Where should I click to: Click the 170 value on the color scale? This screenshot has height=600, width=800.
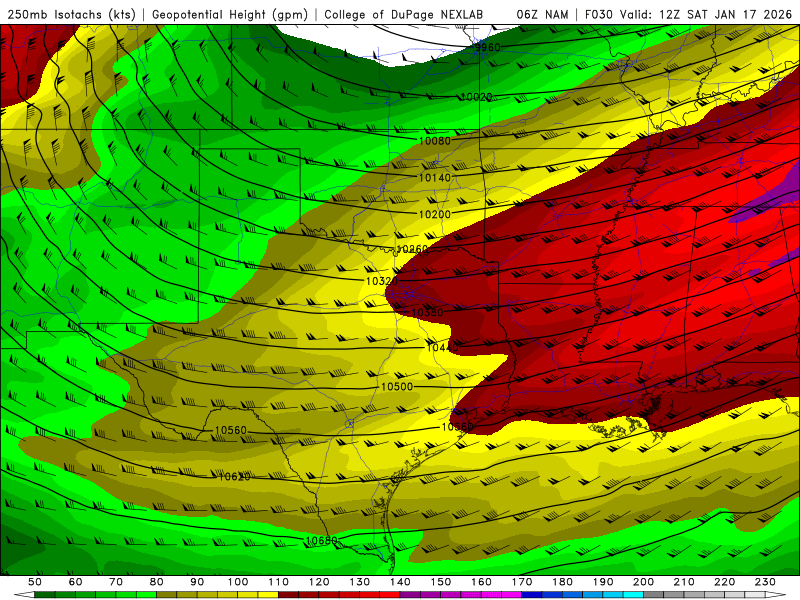coord(522,582)
